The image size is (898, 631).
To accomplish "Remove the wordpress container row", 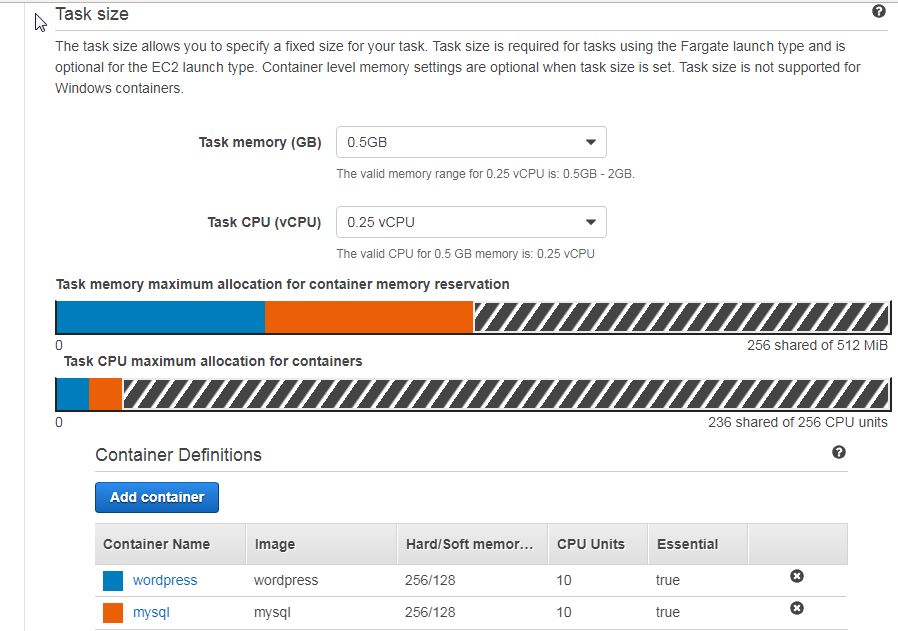I will (797, 576).
